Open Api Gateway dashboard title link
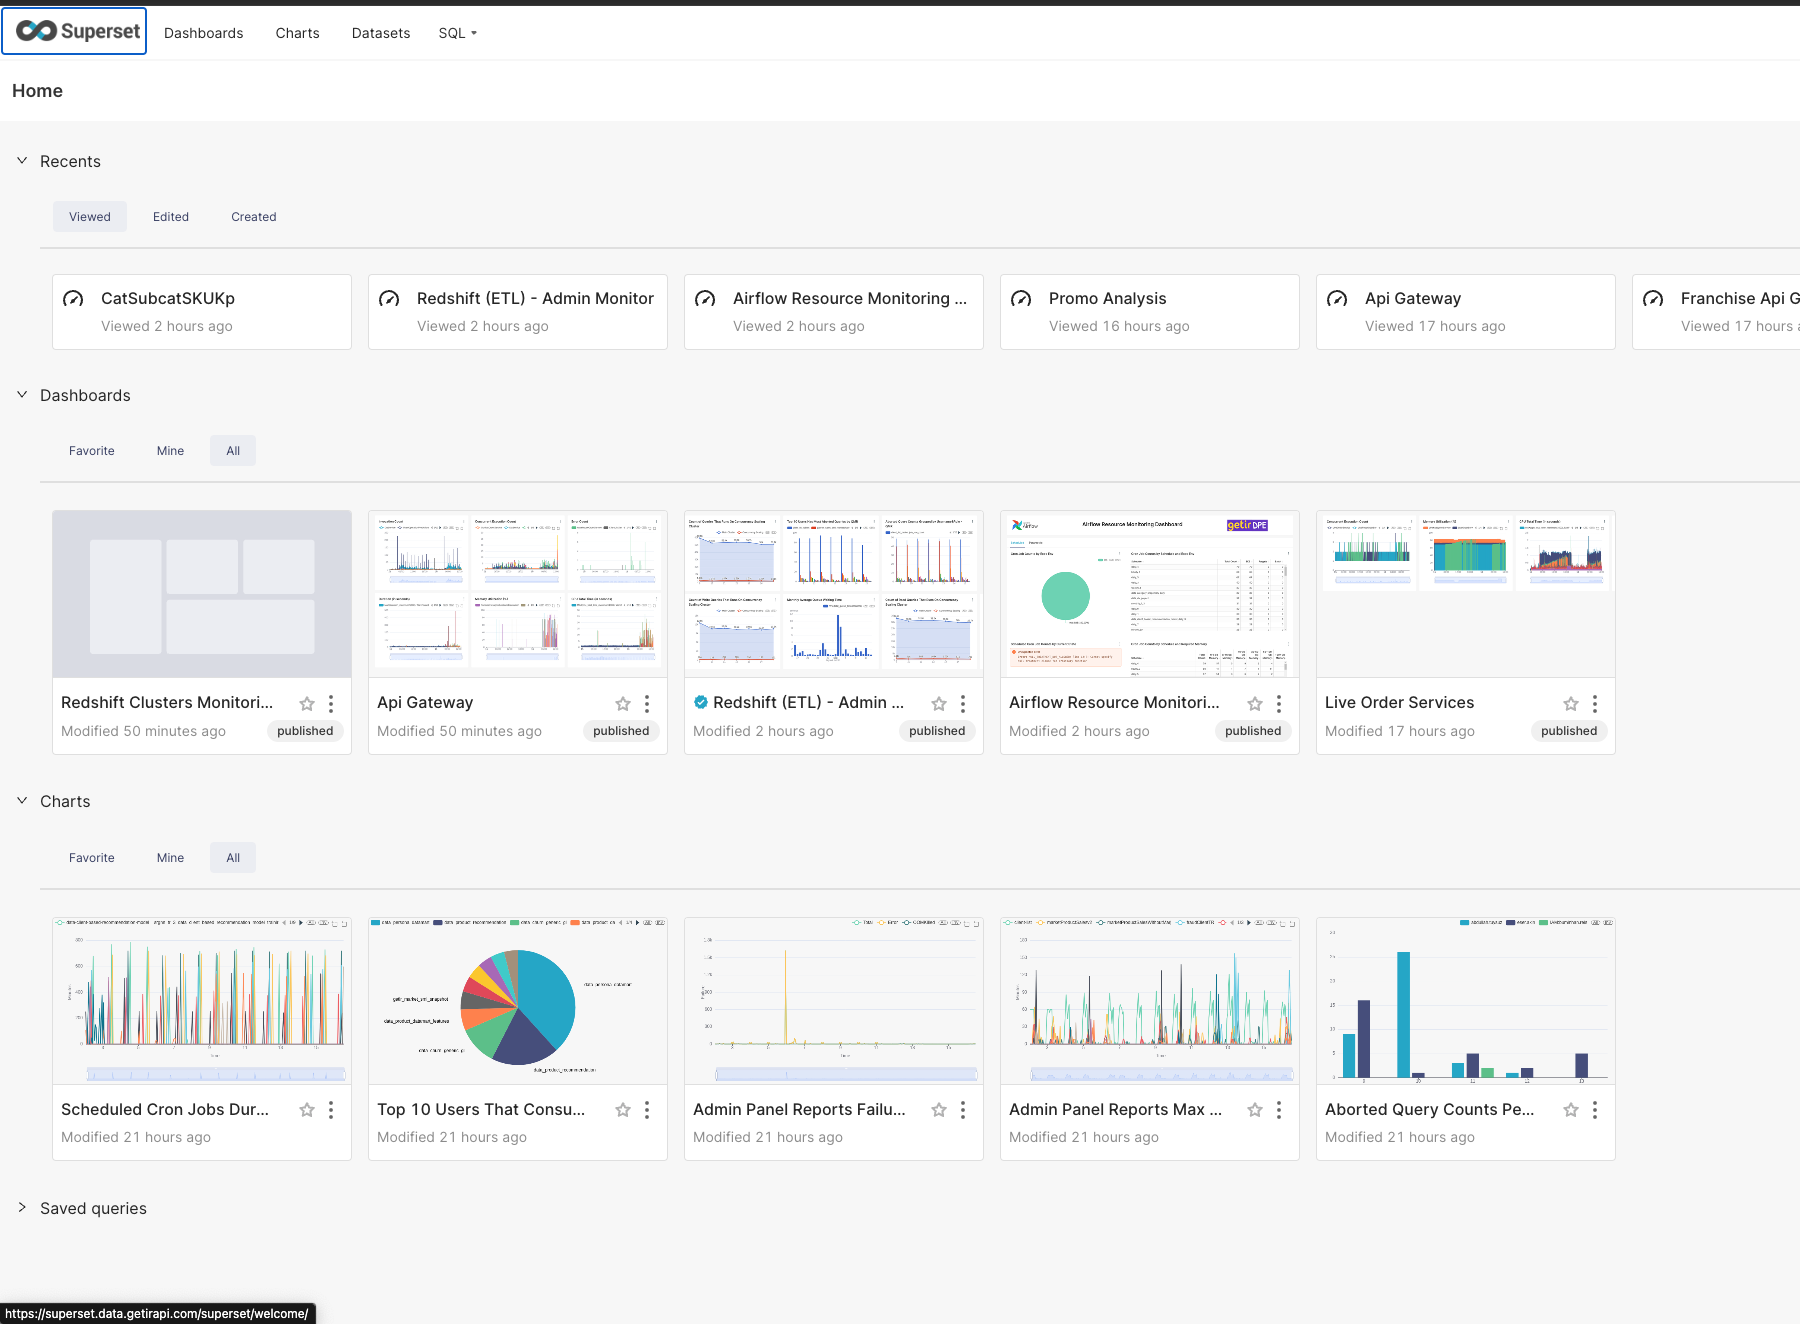This screenshot has width=1800, height=1324. coord(425,702)
